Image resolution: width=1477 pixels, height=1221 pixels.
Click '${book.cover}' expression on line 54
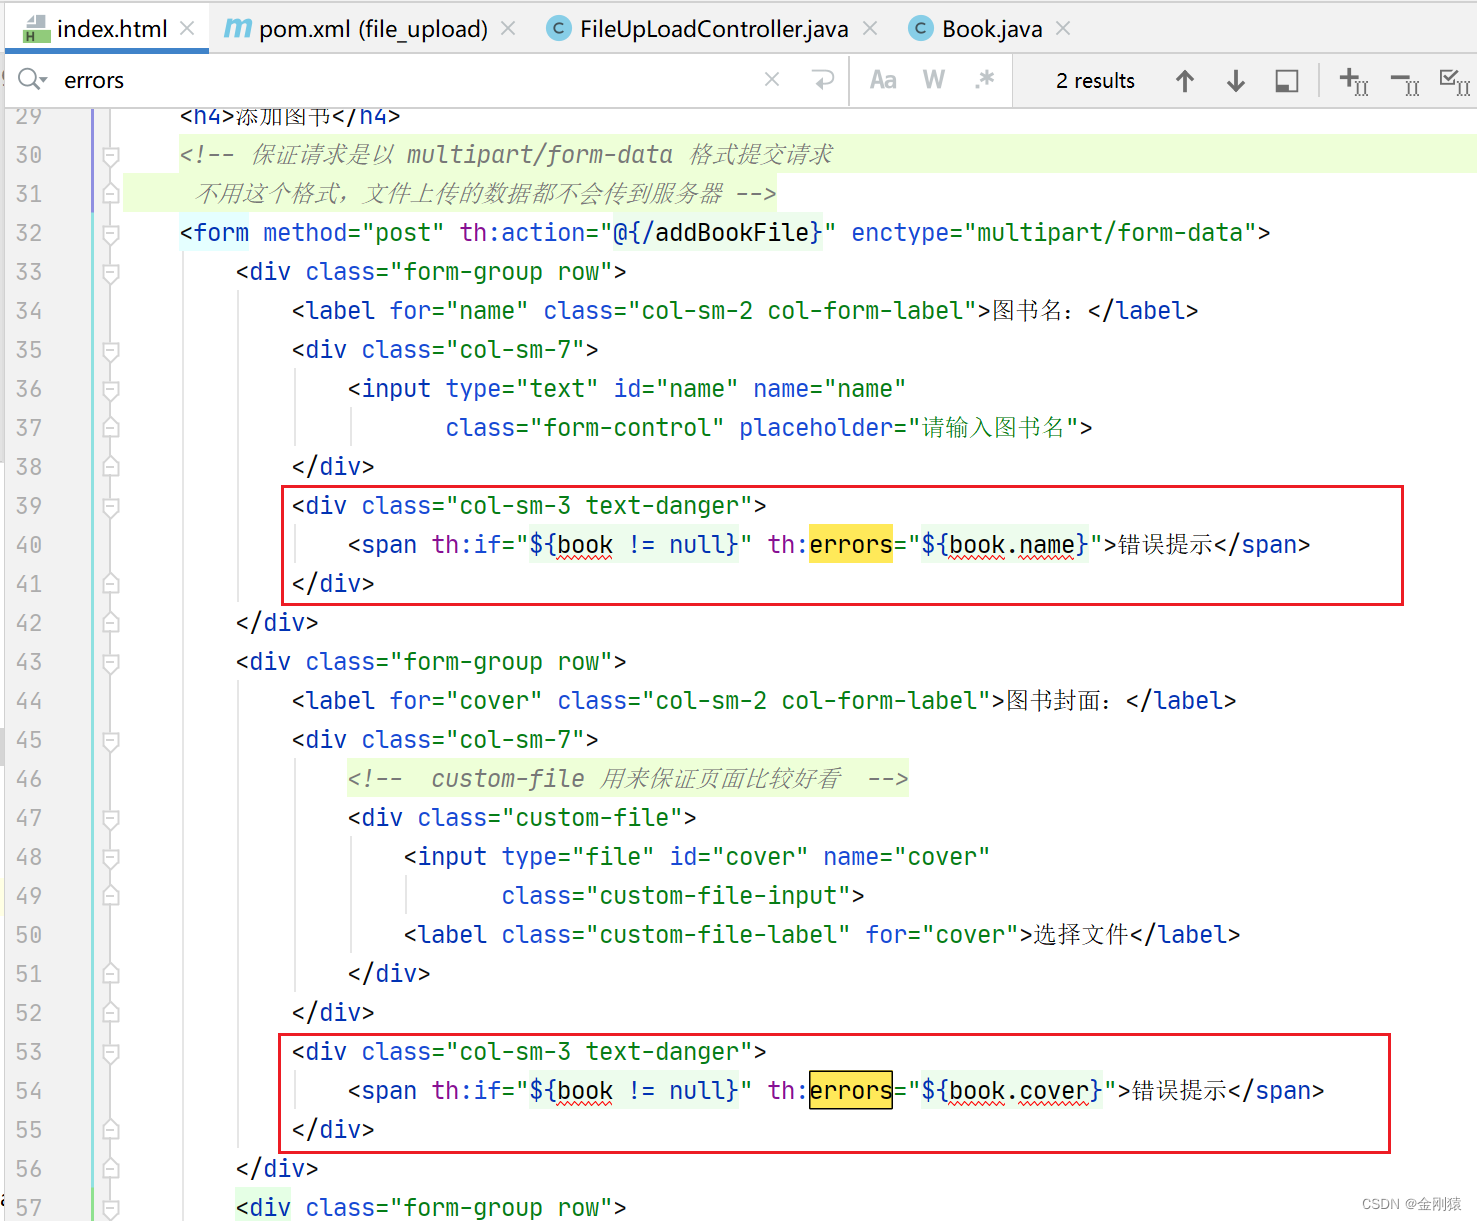tap(1012, 1091)
